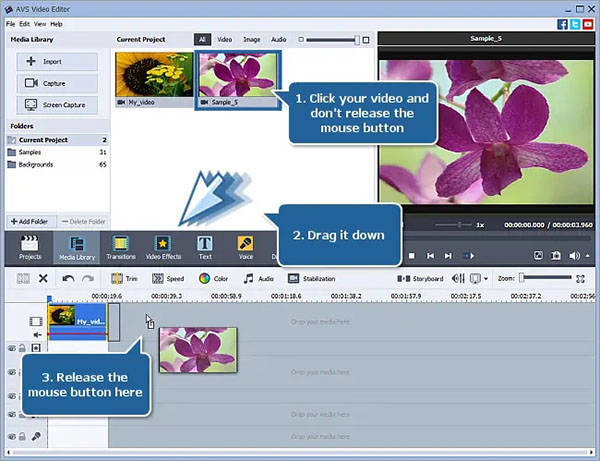Click the undo arrow in timeline toolbar
600x461 pixels.
68,279
